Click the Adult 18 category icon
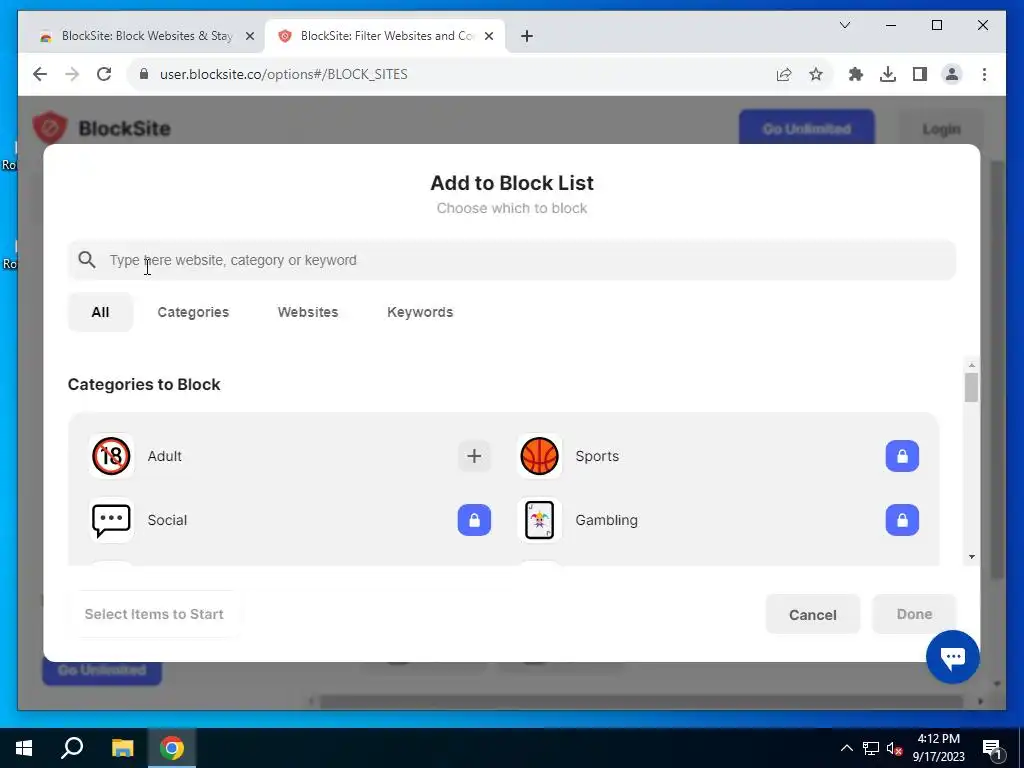 pos(111,456)
